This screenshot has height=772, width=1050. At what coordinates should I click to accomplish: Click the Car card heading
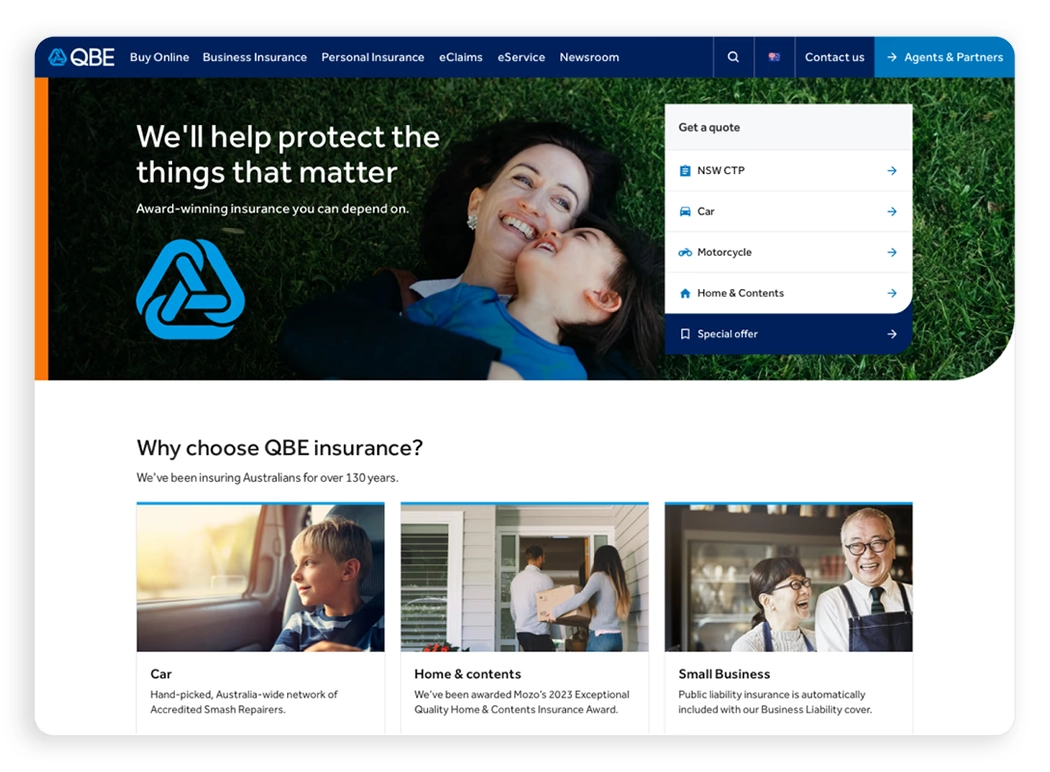[x=161, y=674]
